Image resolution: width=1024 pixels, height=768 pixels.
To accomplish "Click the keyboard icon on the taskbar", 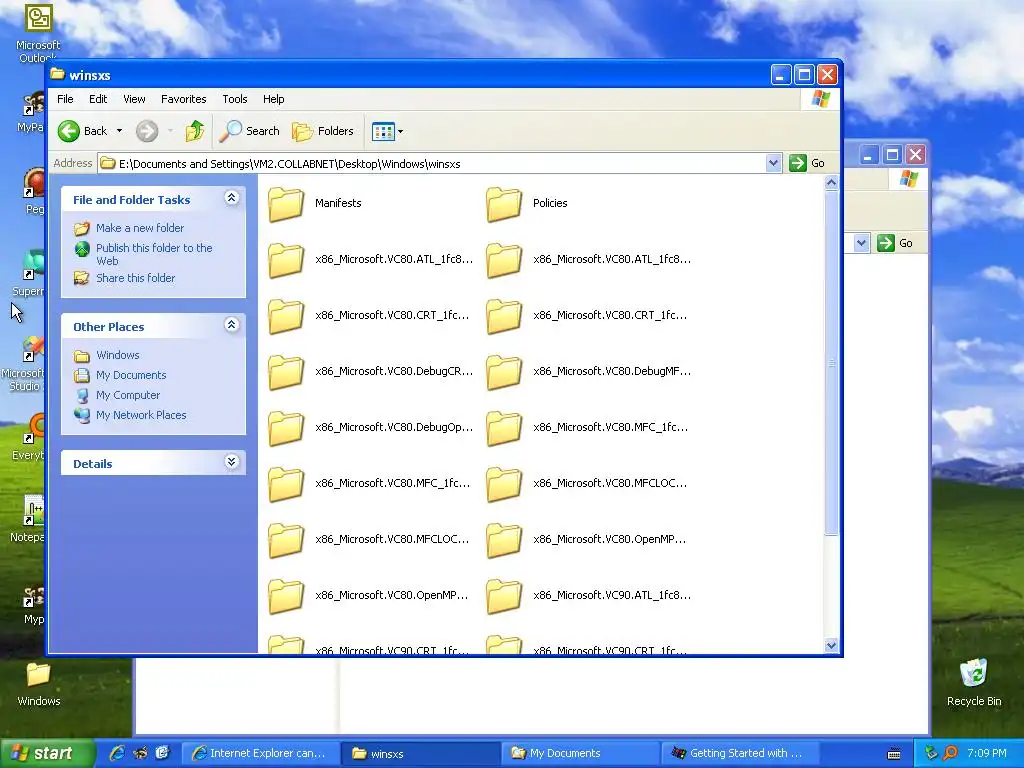I will pyautogui.click(x=894, y=754).
